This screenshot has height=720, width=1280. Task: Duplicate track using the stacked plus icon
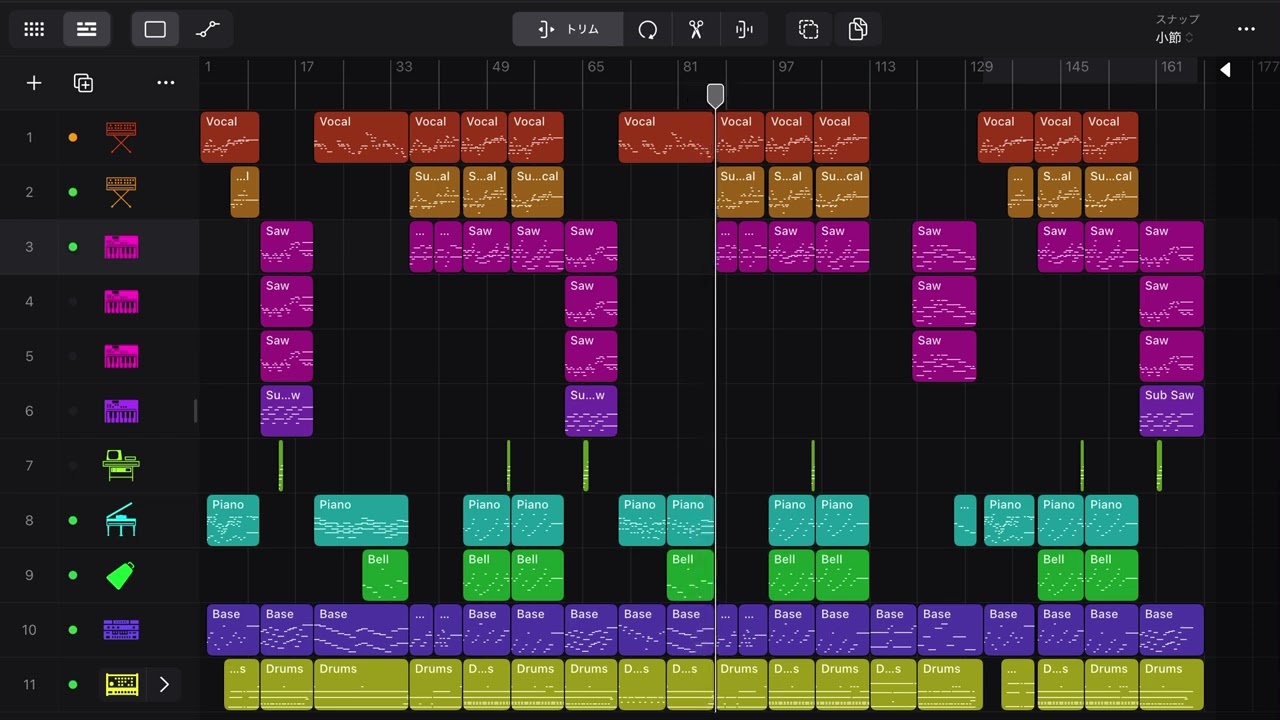tap(84, 83)
